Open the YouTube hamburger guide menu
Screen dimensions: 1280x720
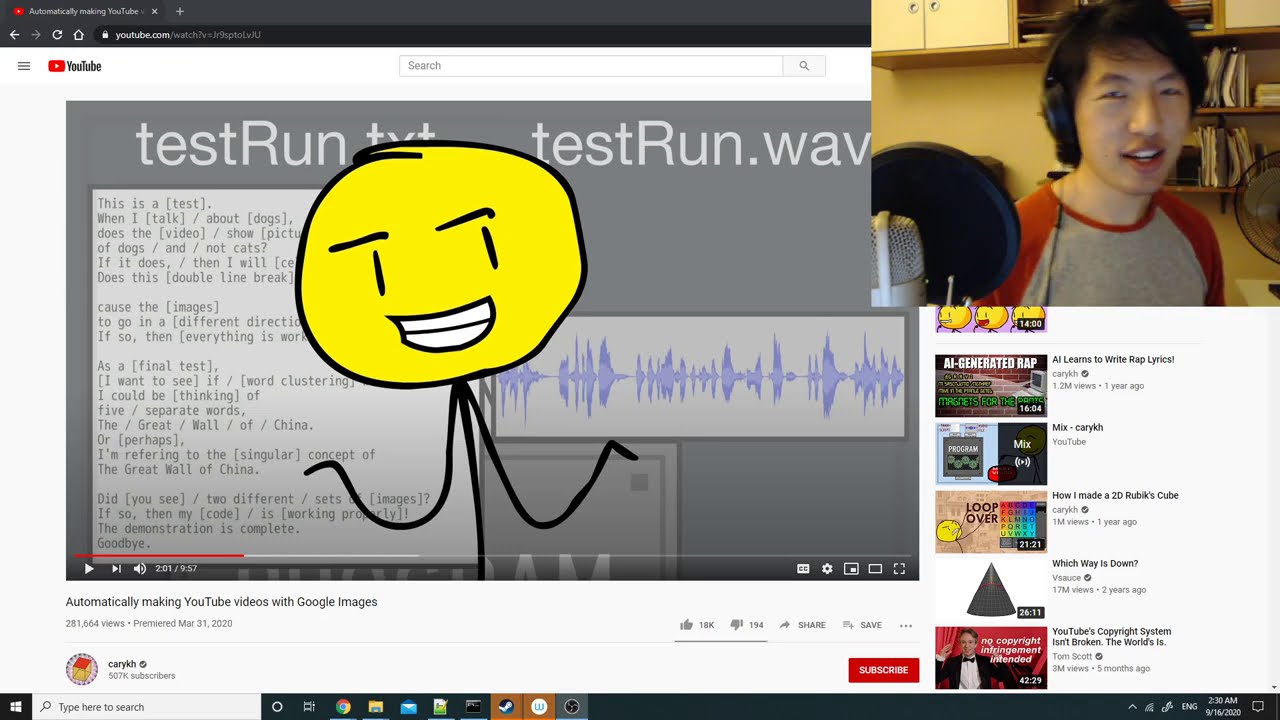coord(24,66)
